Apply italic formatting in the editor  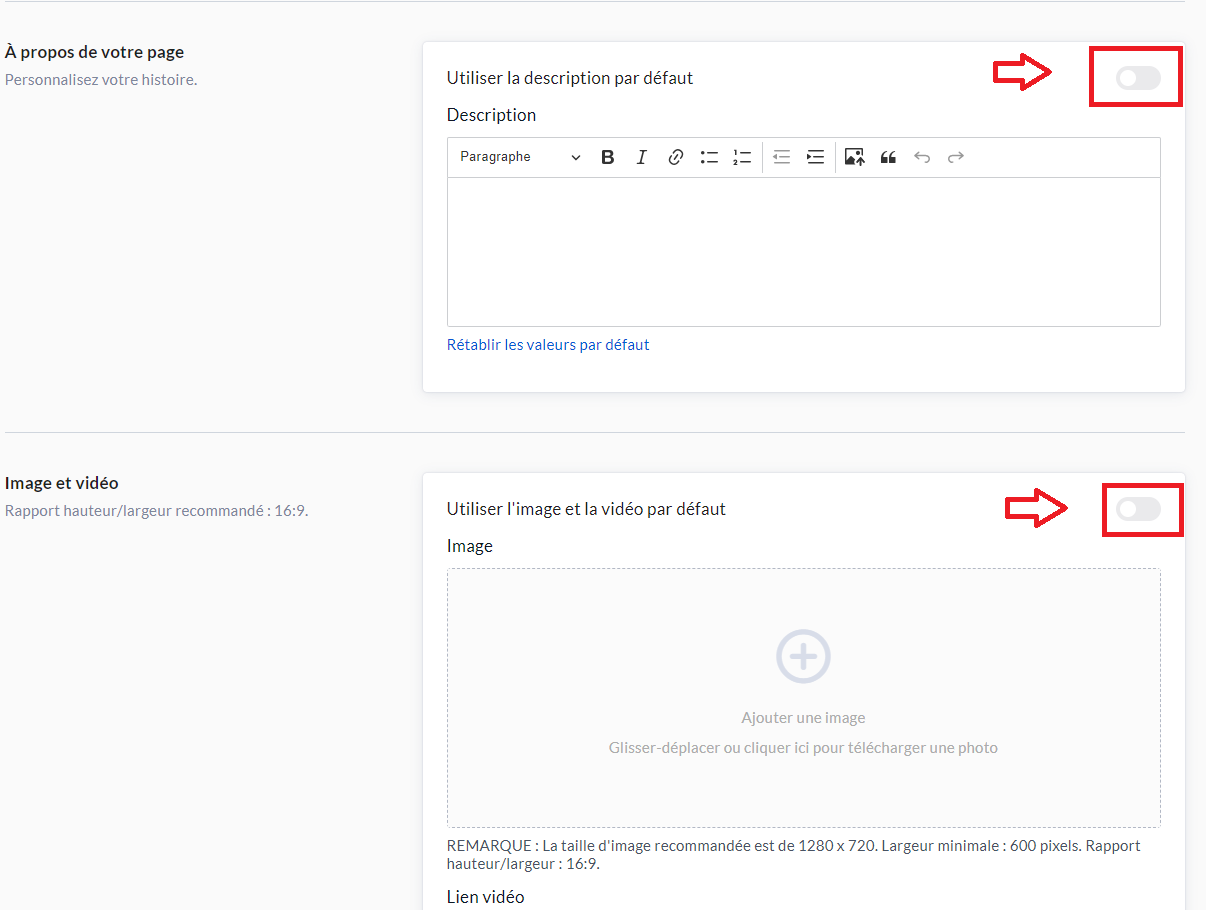point(641,157)
